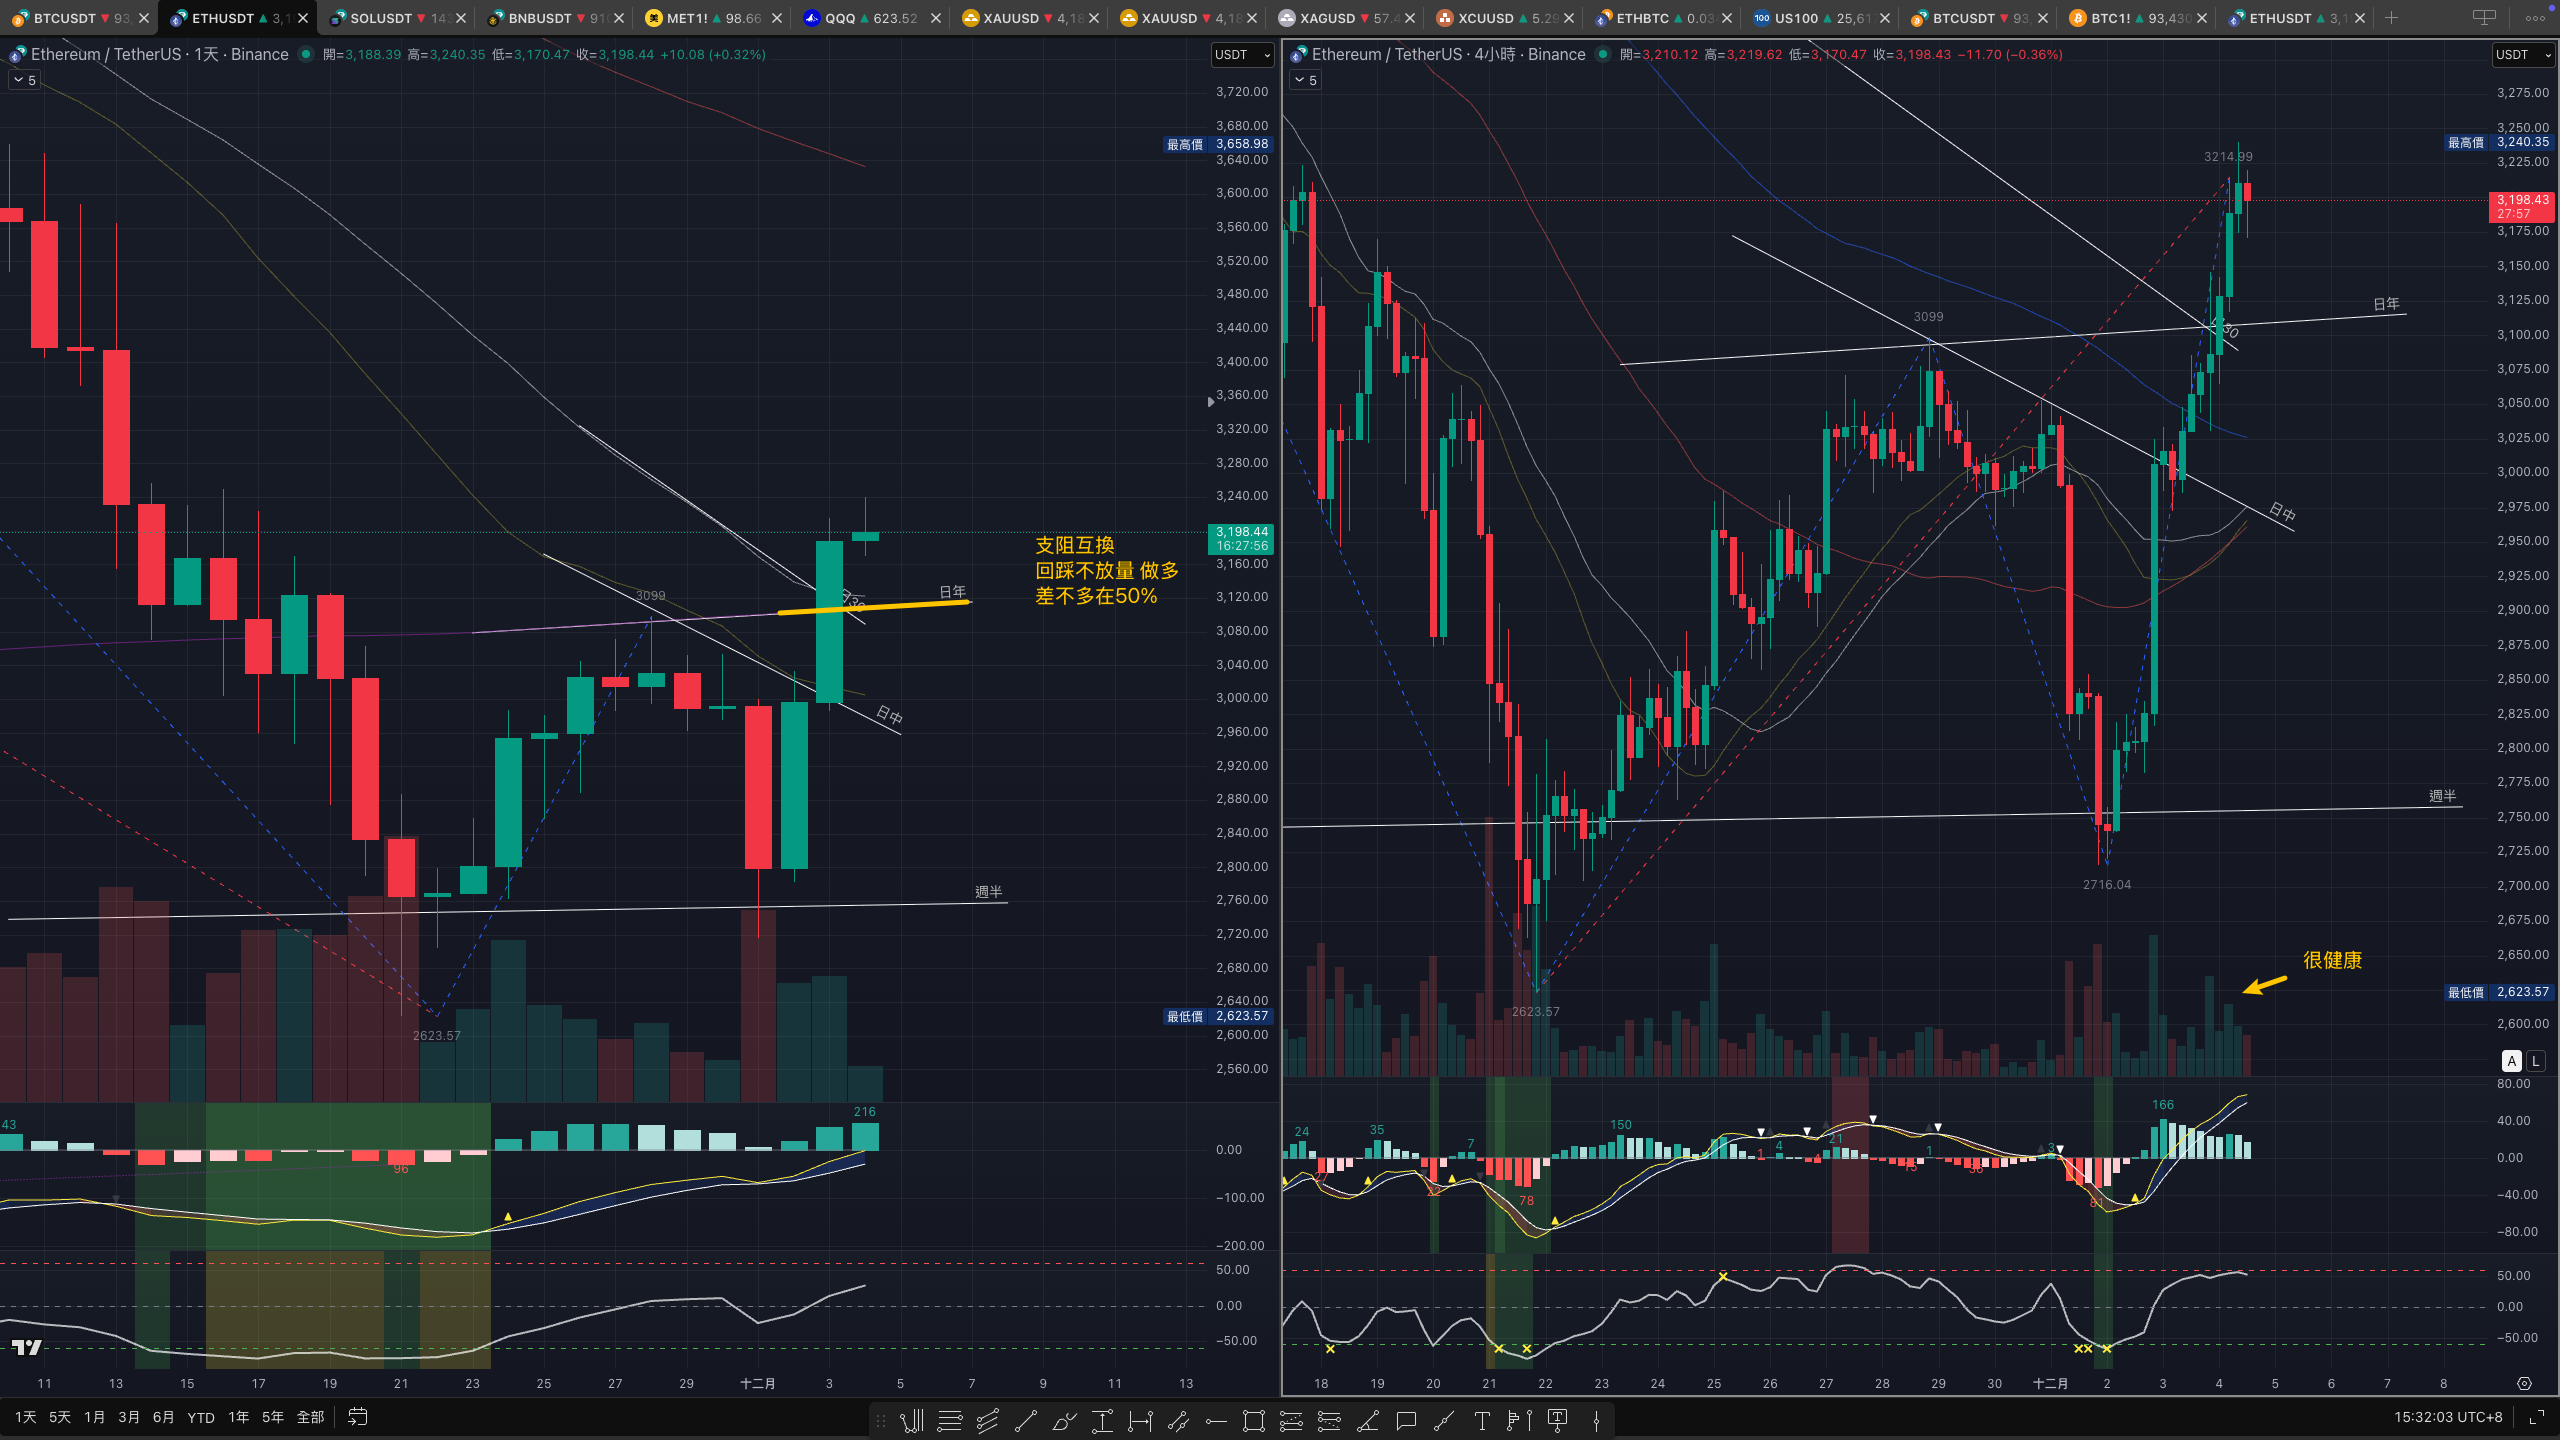Add a new tab with the plus button
The height and width of the screenshot is (1440, 2560).
point(2391,18)
